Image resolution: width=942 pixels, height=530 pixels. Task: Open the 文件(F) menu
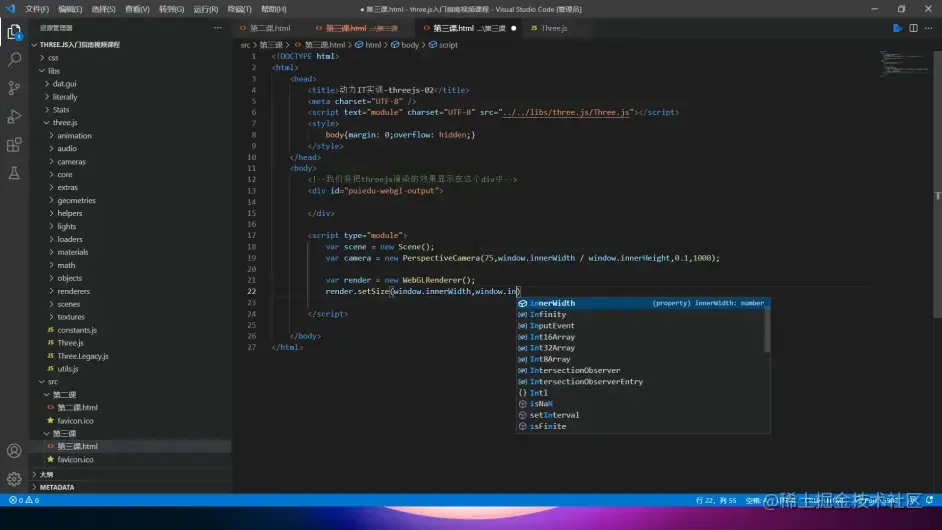click(37, 9)
